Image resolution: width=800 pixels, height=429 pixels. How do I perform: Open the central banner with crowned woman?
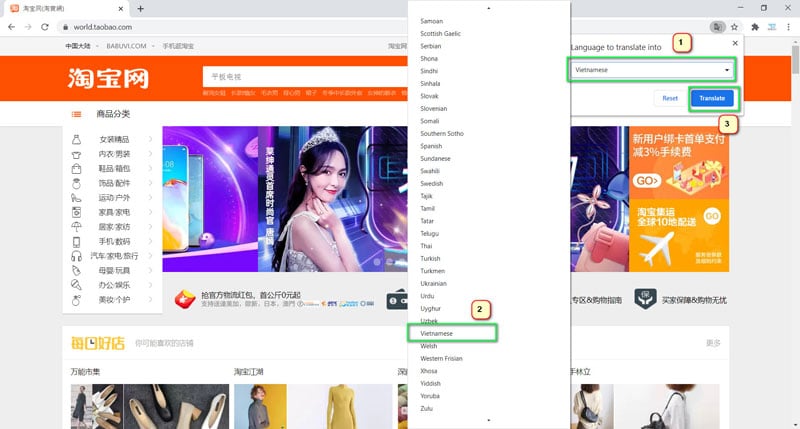pos(332,199)
